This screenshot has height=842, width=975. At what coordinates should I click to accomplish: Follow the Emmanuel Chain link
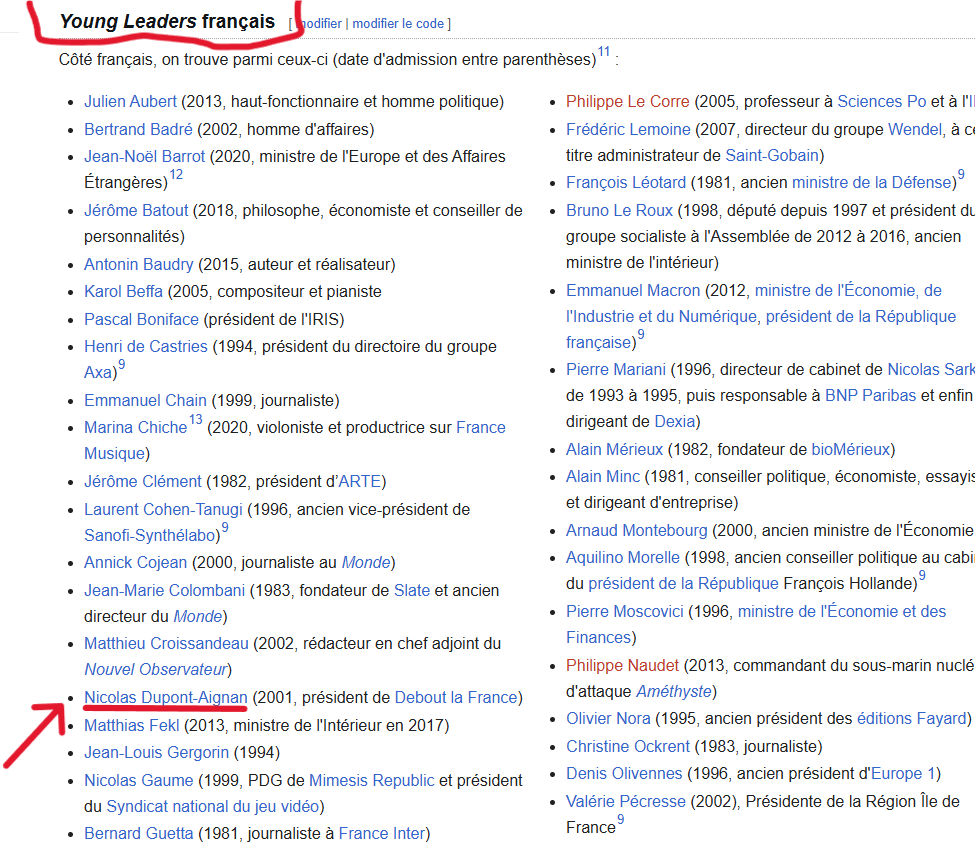tap(145, 400)
